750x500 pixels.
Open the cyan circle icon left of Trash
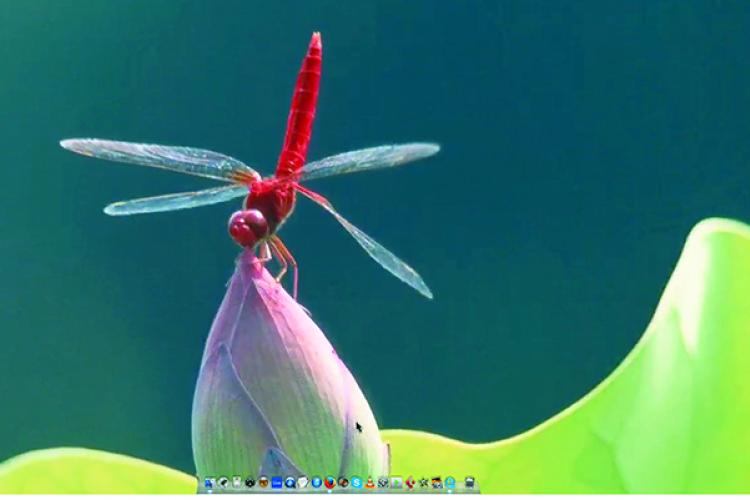click(x=450, y=482)
